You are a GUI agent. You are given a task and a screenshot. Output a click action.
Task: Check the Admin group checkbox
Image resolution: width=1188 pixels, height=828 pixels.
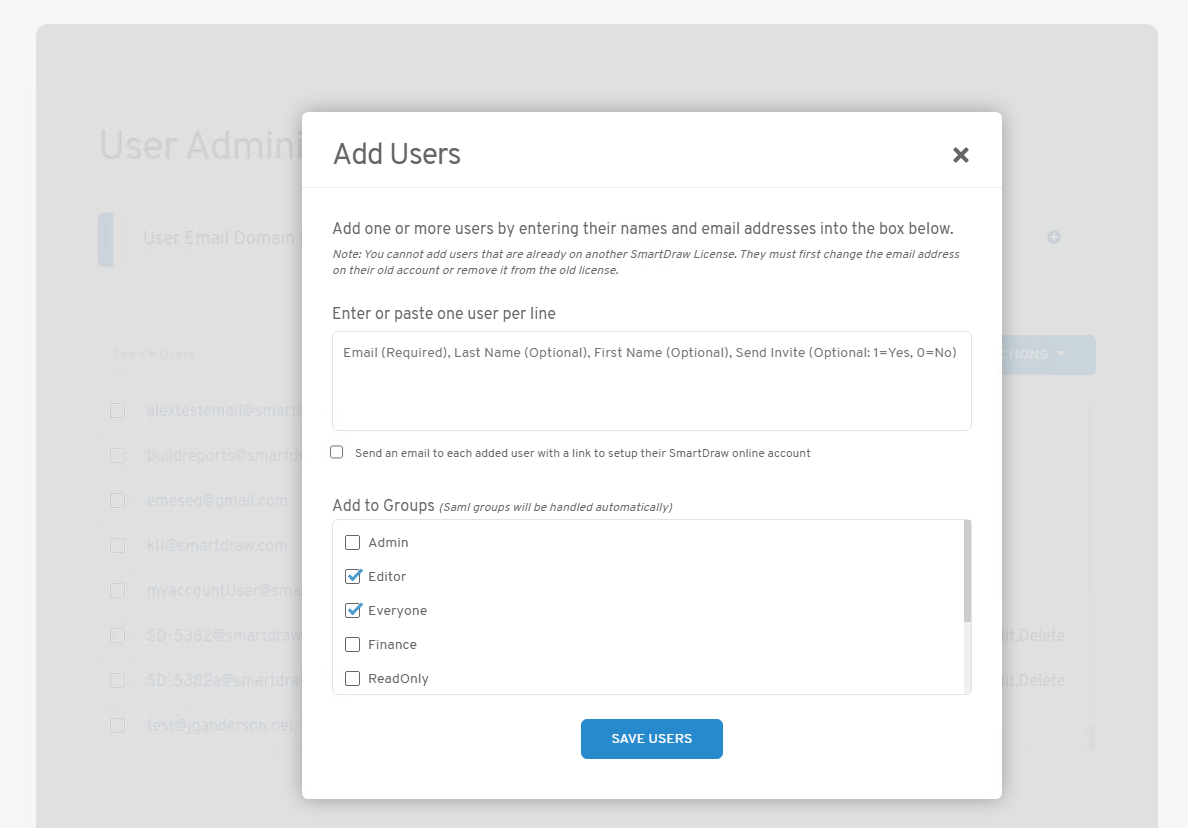tap(352, 543)
